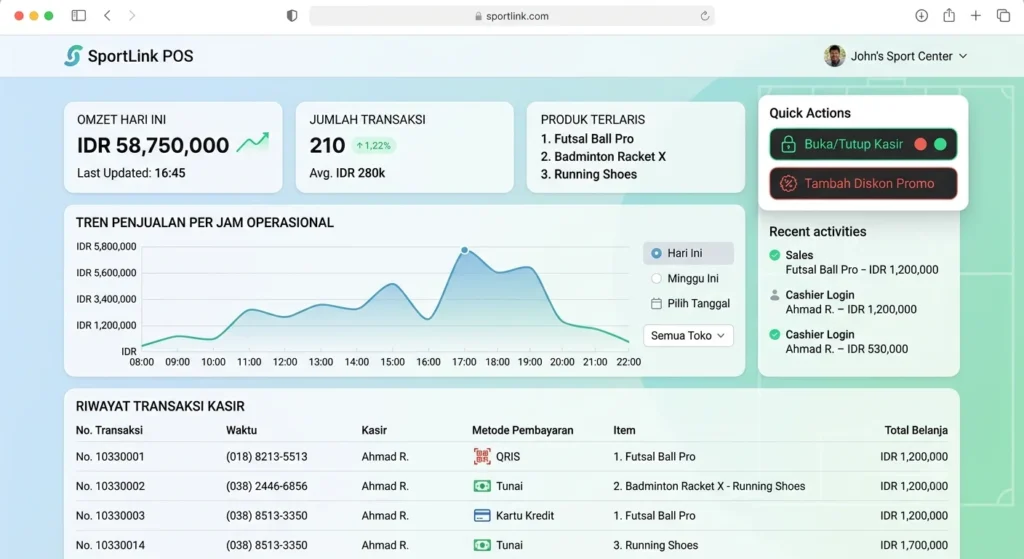Click the person icon beside first Cashier Login
The width and height of the screenshot is (1024, 559).
(775, 295)
